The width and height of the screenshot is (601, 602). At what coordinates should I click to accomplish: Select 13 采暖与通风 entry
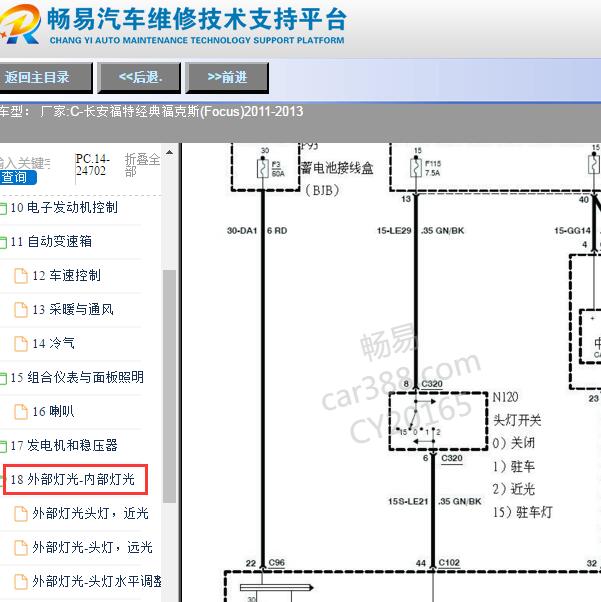(73, 309)
